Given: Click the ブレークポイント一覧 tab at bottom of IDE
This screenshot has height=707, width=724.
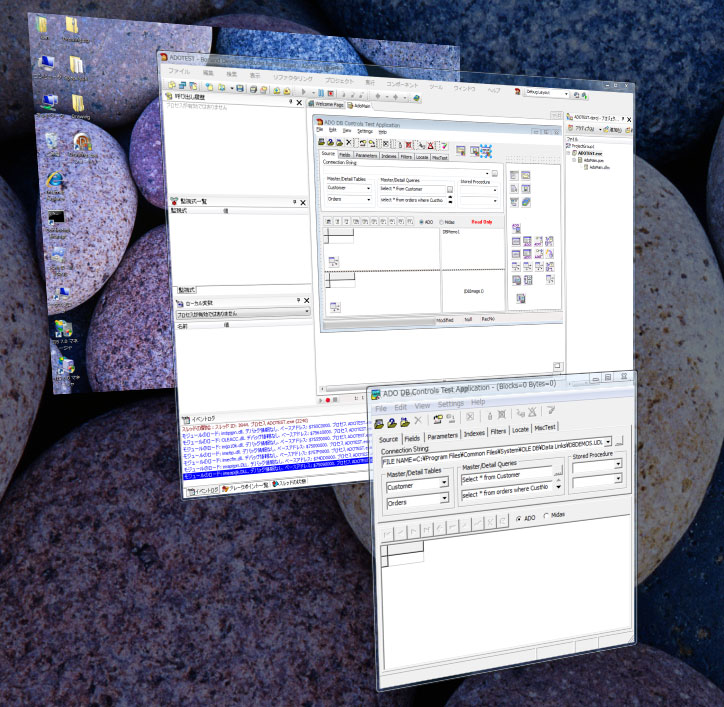Looking at the screenshot, I should (245, 487).
